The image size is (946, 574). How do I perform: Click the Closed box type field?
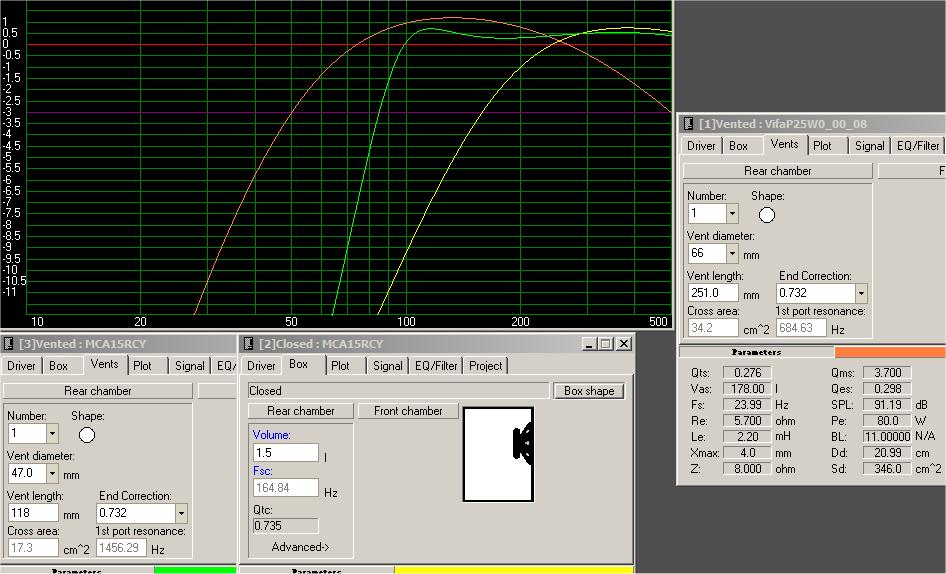coord(398,391)
